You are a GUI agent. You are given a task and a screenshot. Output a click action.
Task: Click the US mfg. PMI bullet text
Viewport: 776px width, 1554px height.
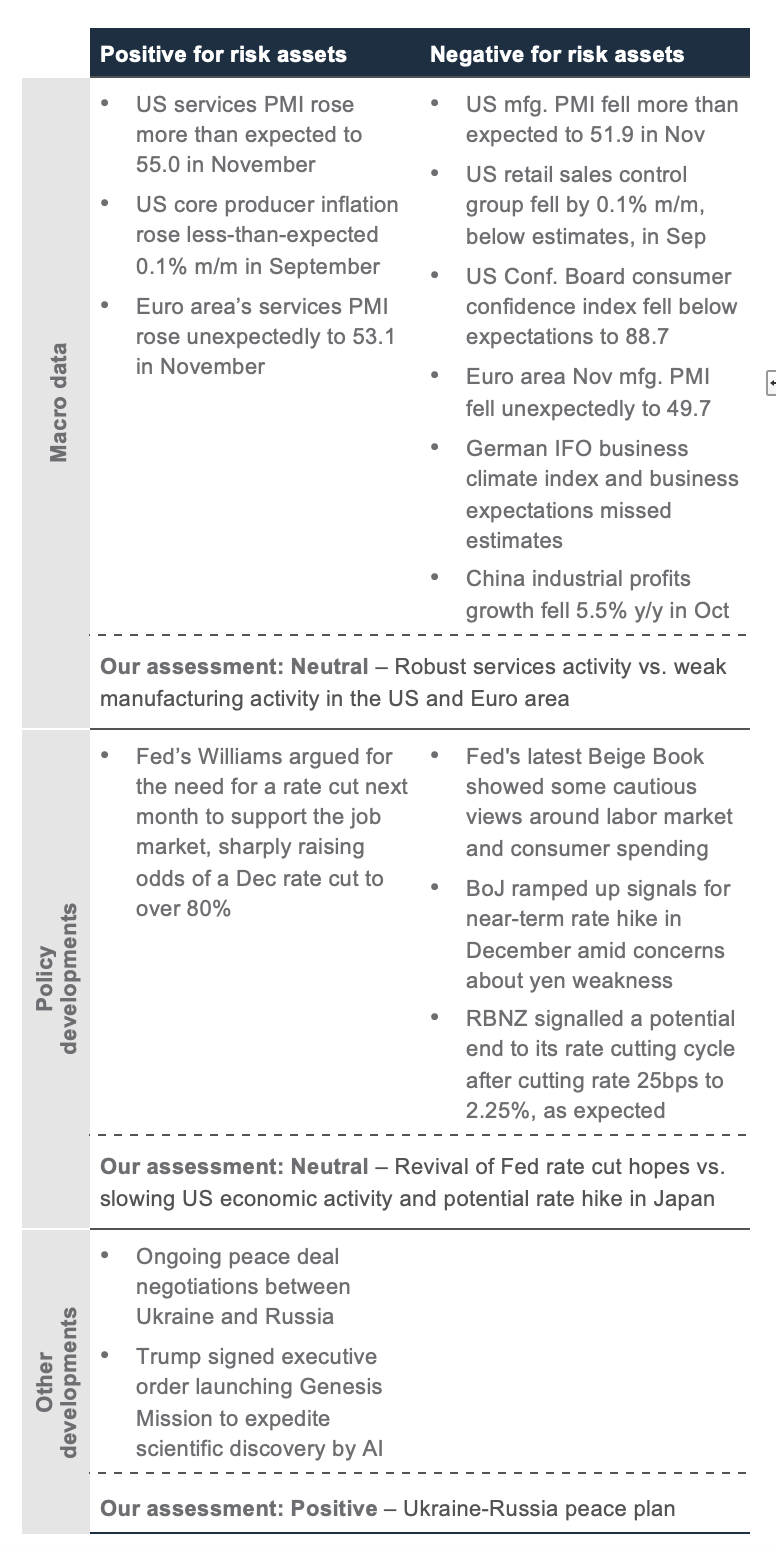(601, 119)
